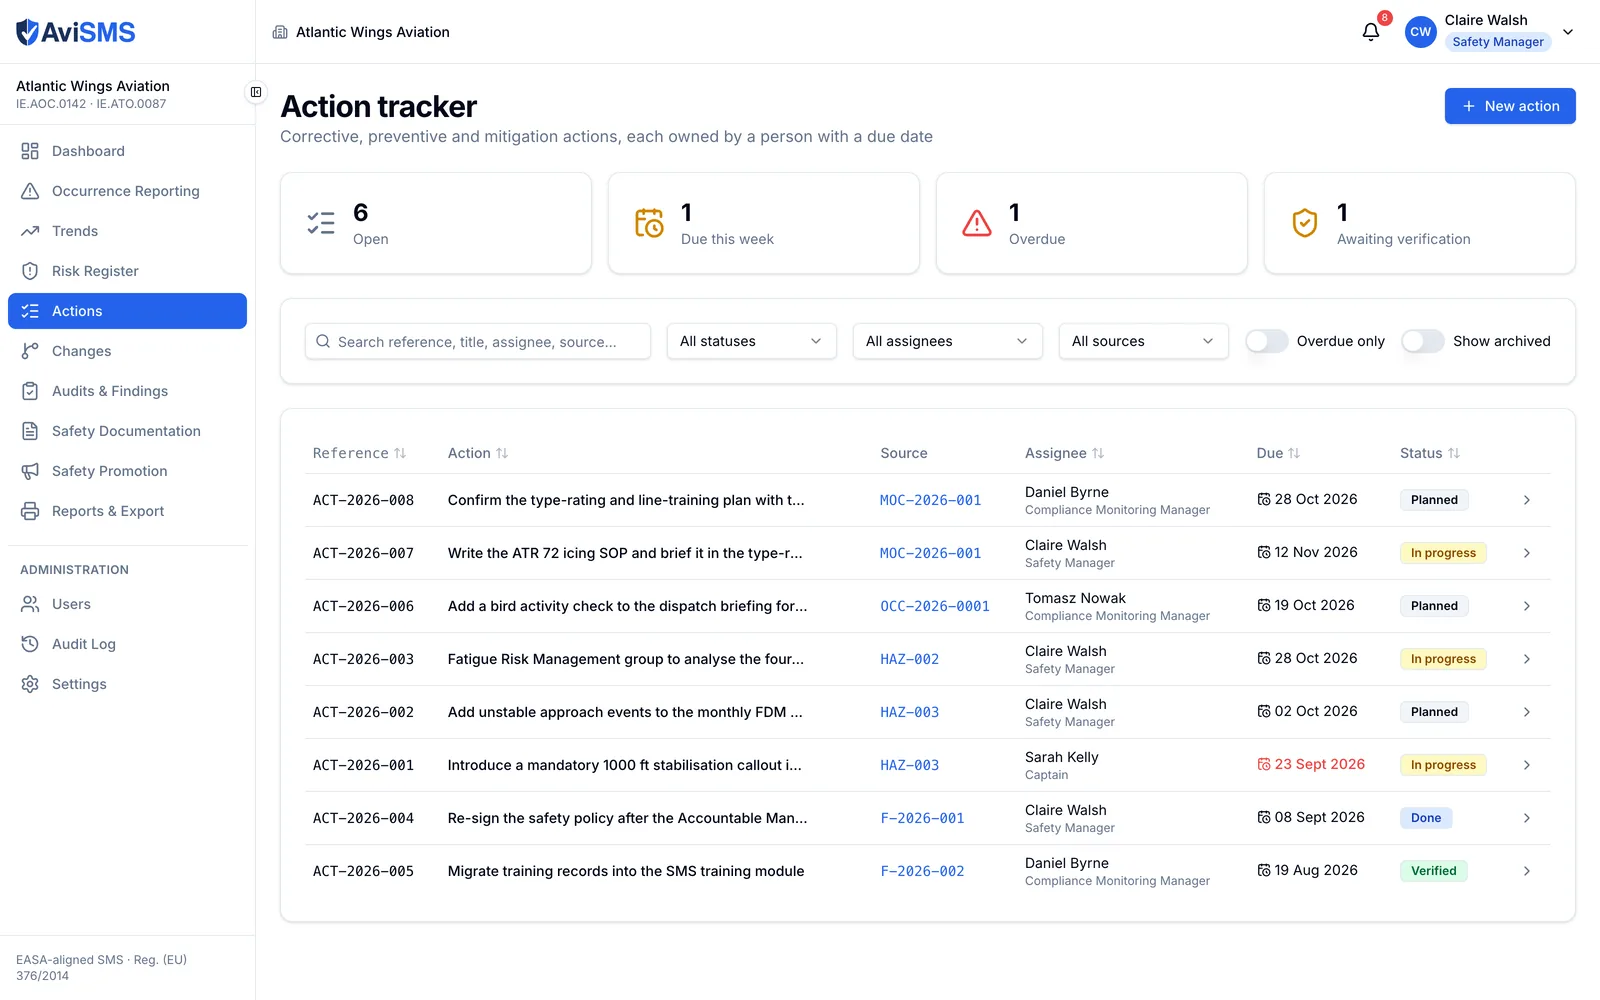
Task: Click the overdue calendar icon beside 23 Sept 2026
Action: click(x=1264, y=764)
